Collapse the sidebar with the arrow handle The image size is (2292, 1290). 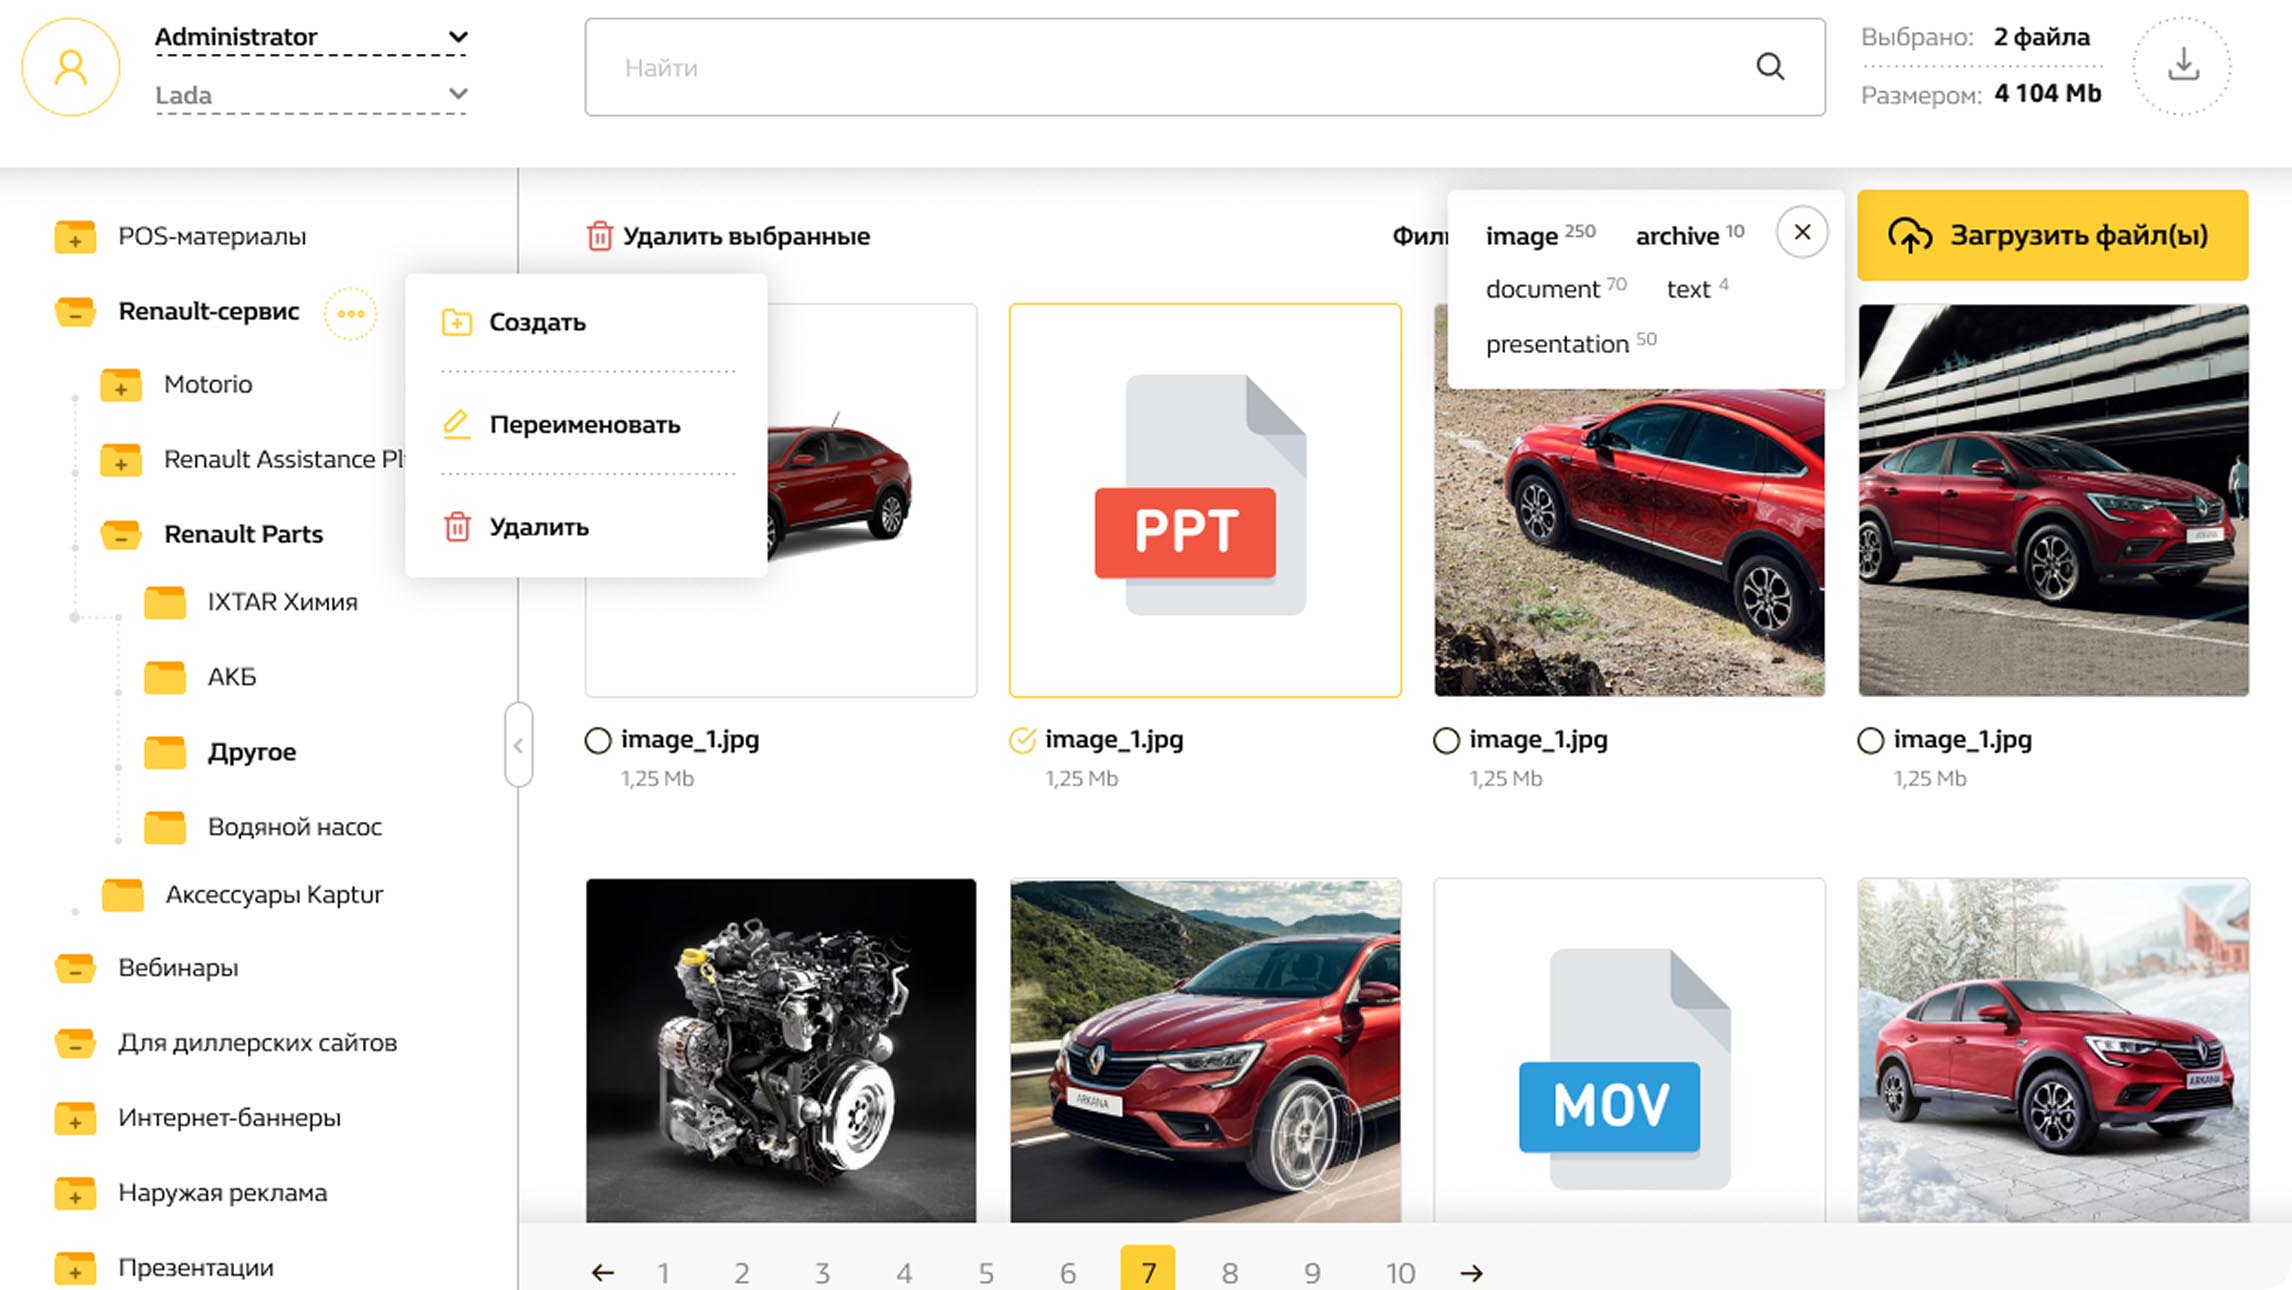(518, 745)
